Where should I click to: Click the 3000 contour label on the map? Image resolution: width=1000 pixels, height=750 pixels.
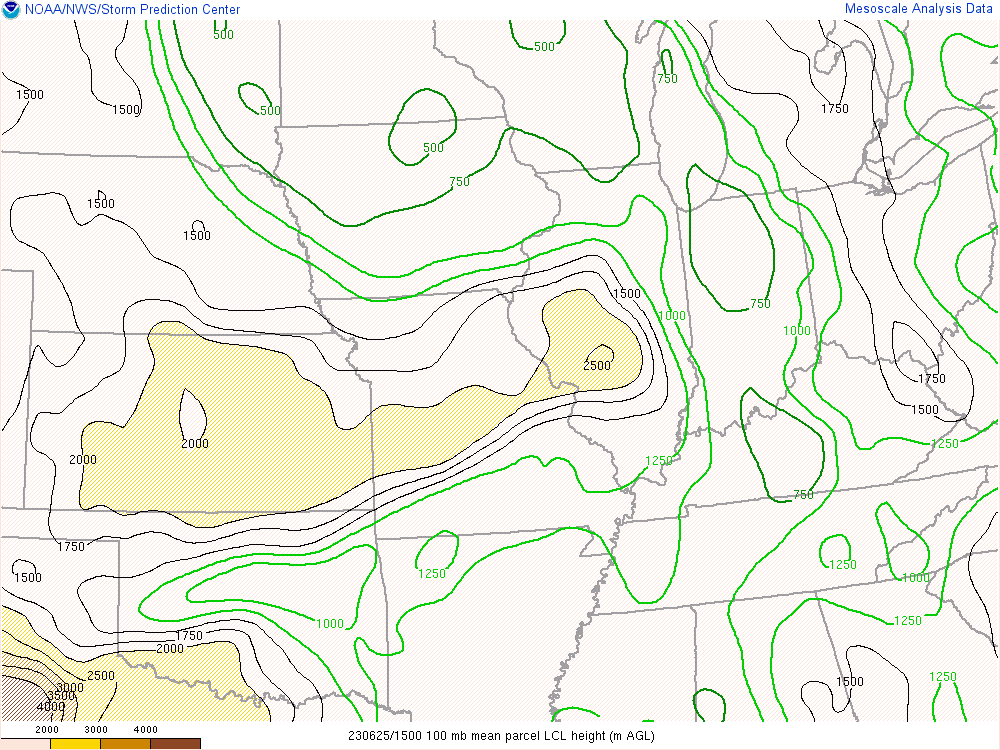(69, 687)
